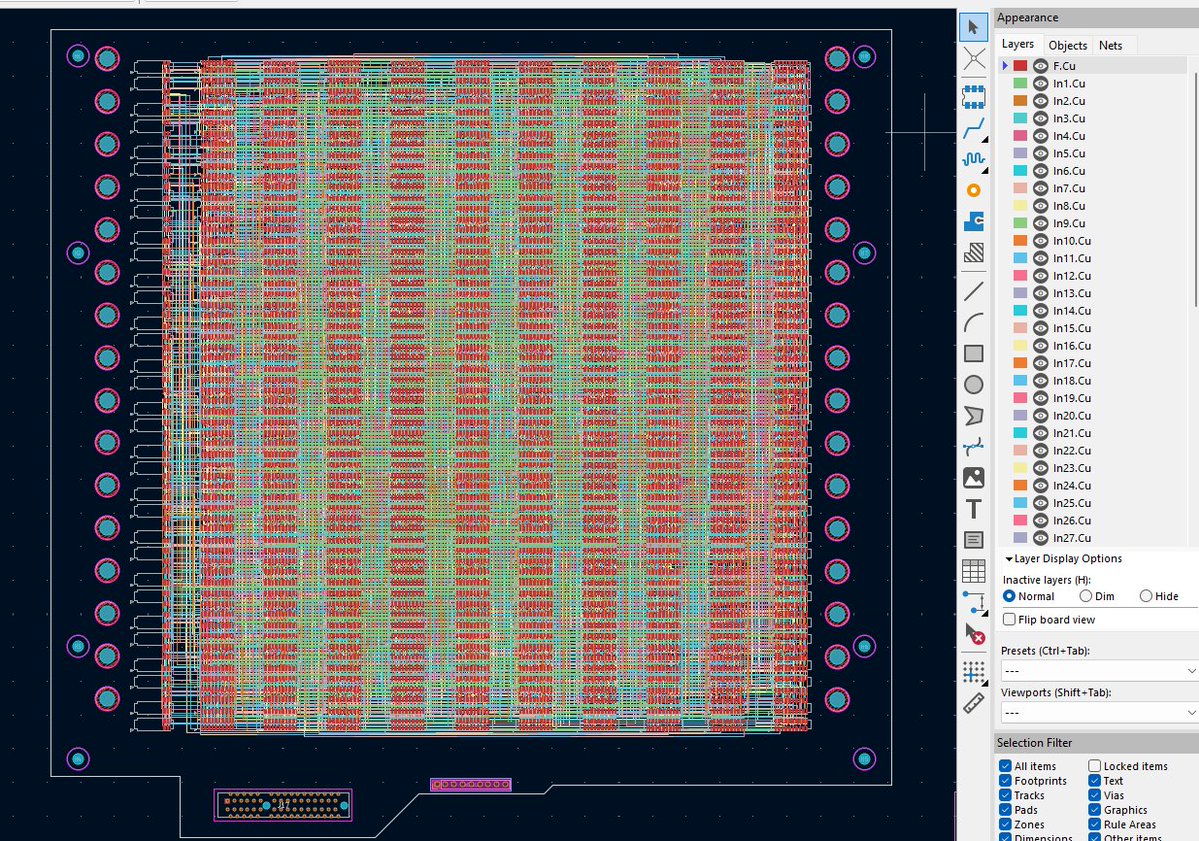The width and height of the screenshot is (1199, 841).
Task: Click the In8.Cu yellow color swatch
Action: pos(1020,206)
